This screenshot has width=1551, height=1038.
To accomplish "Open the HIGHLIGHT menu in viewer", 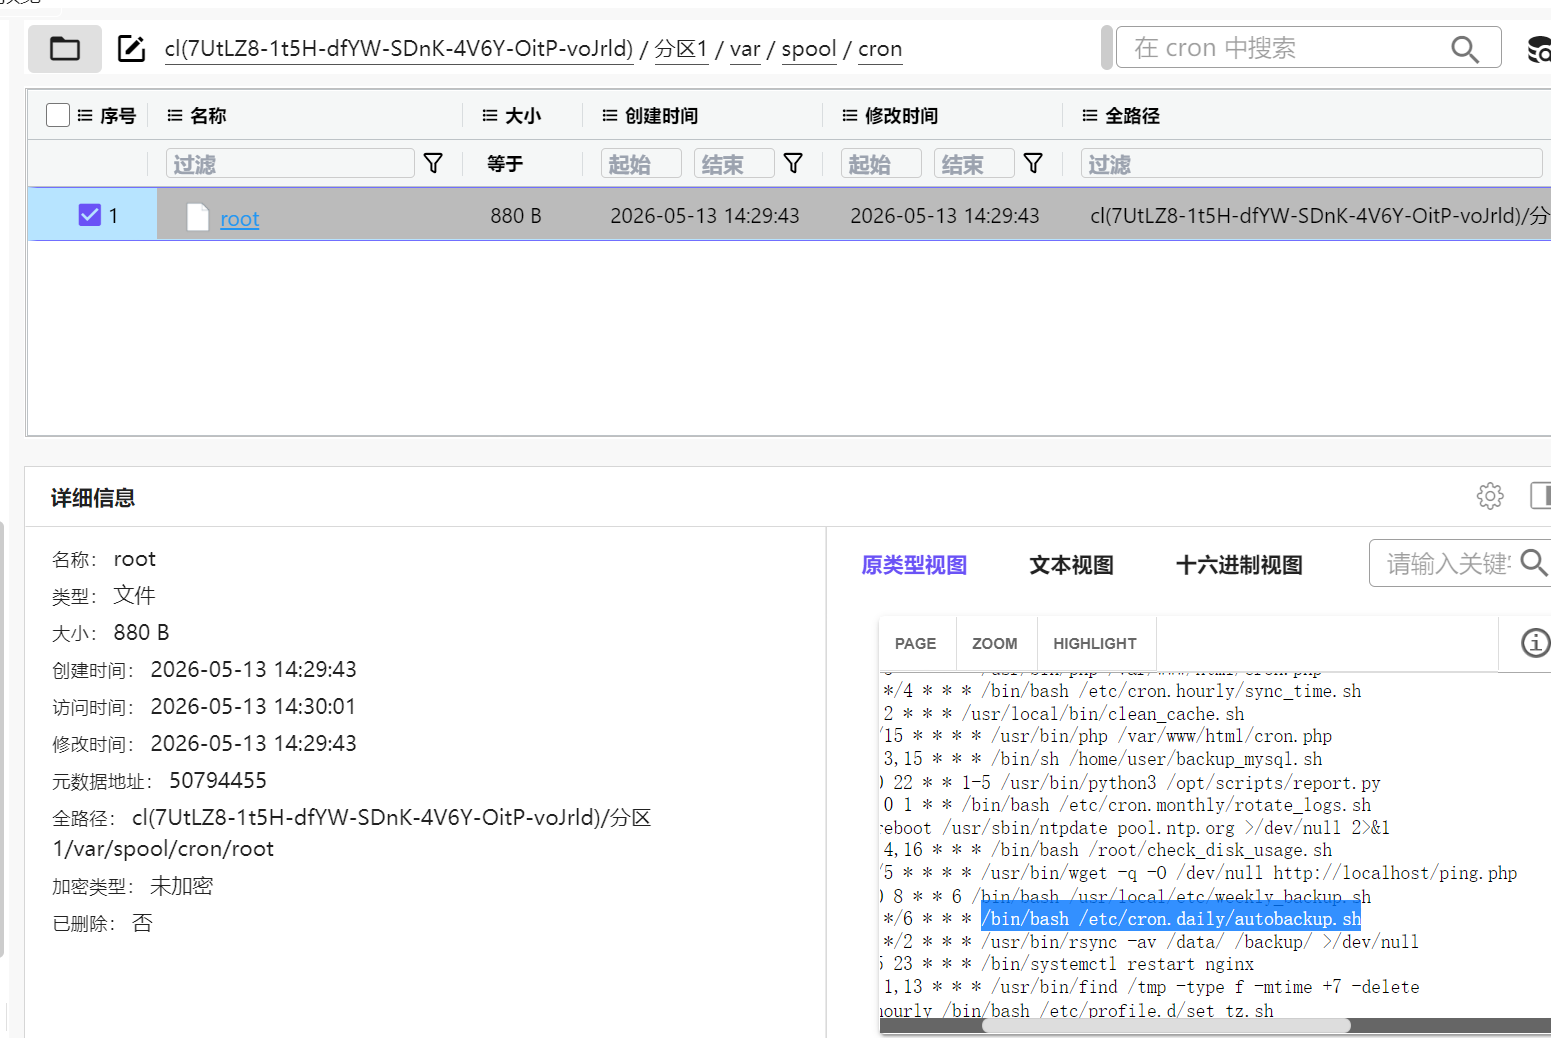I will click(1095, 643).
